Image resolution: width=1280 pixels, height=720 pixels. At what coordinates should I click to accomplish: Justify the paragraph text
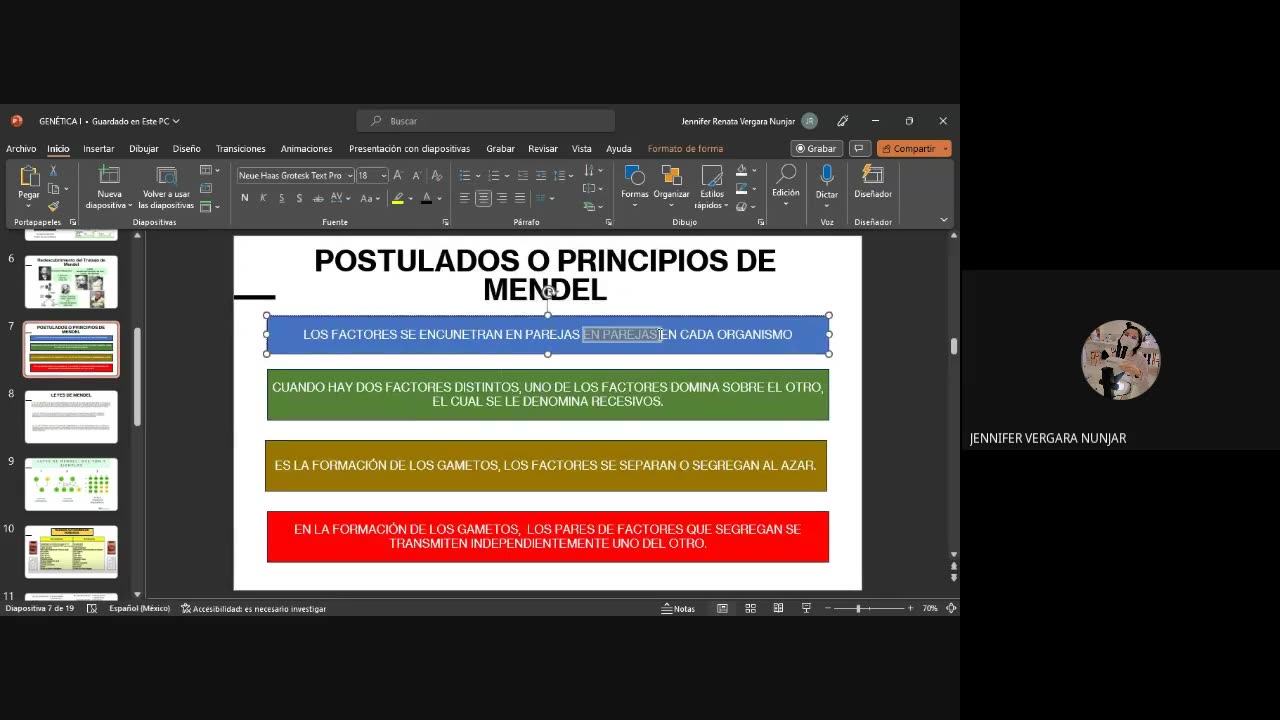point(520,198)
